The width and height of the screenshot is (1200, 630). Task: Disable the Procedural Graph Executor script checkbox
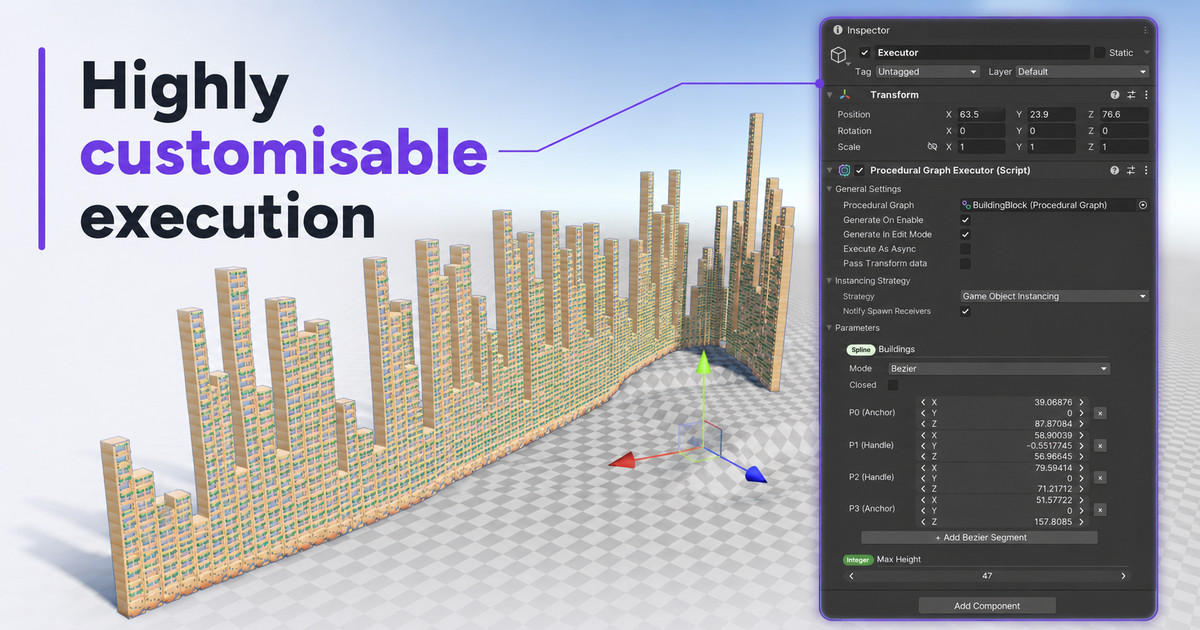click(859, 170)
